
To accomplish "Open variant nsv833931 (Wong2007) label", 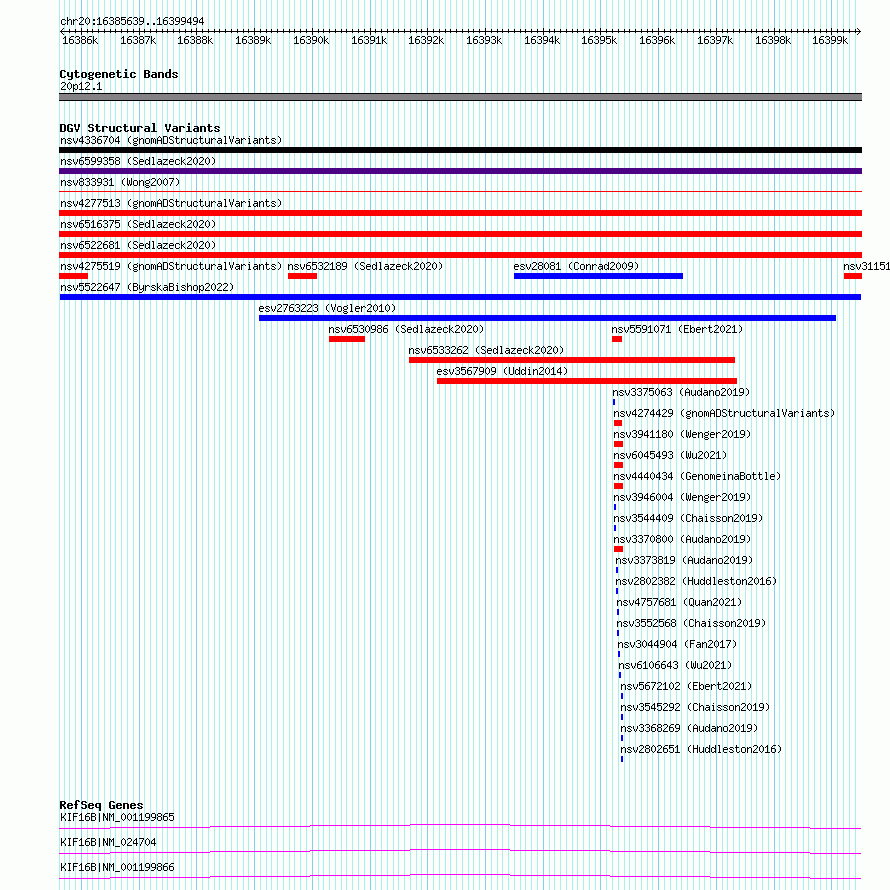I will [120, 182].
